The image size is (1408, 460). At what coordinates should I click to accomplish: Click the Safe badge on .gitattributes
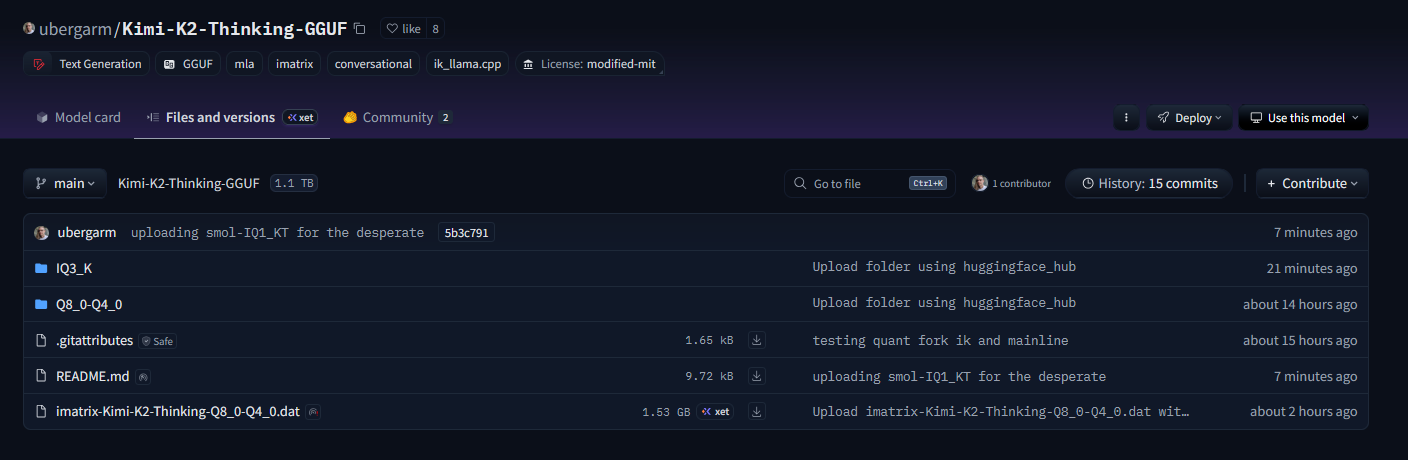point(158,341)
